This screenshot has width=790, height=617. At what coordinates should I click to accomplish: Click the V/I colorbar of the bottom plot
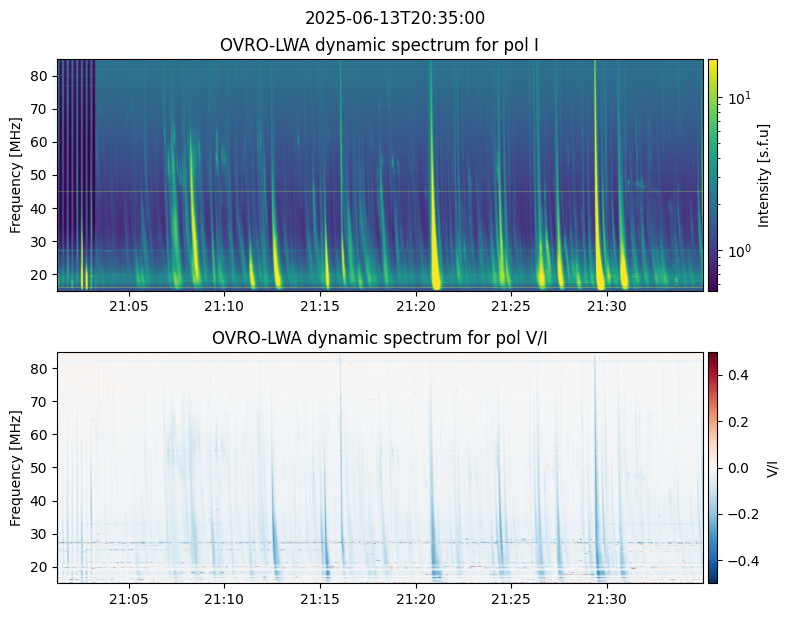point(713,467)
